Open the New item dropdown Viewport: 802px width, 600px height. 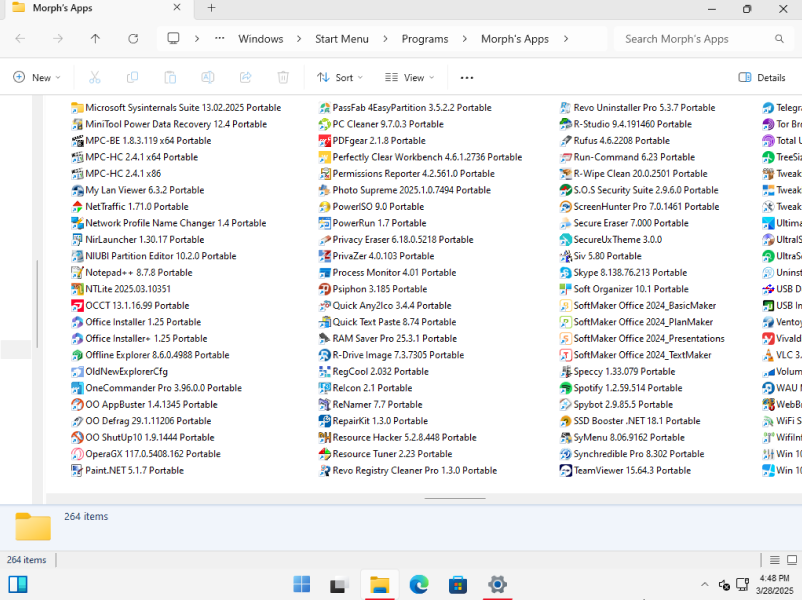(37, 77)
